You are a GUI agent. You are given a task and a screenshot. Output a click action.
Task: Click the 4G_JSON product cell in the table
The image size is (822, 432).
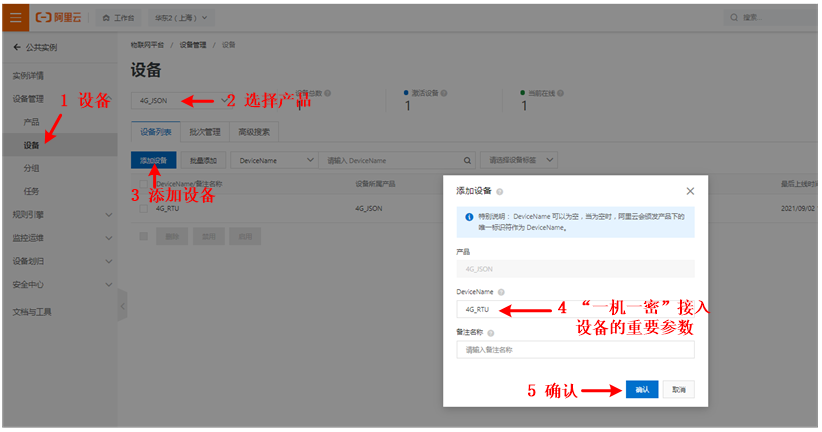coord(369,209)
